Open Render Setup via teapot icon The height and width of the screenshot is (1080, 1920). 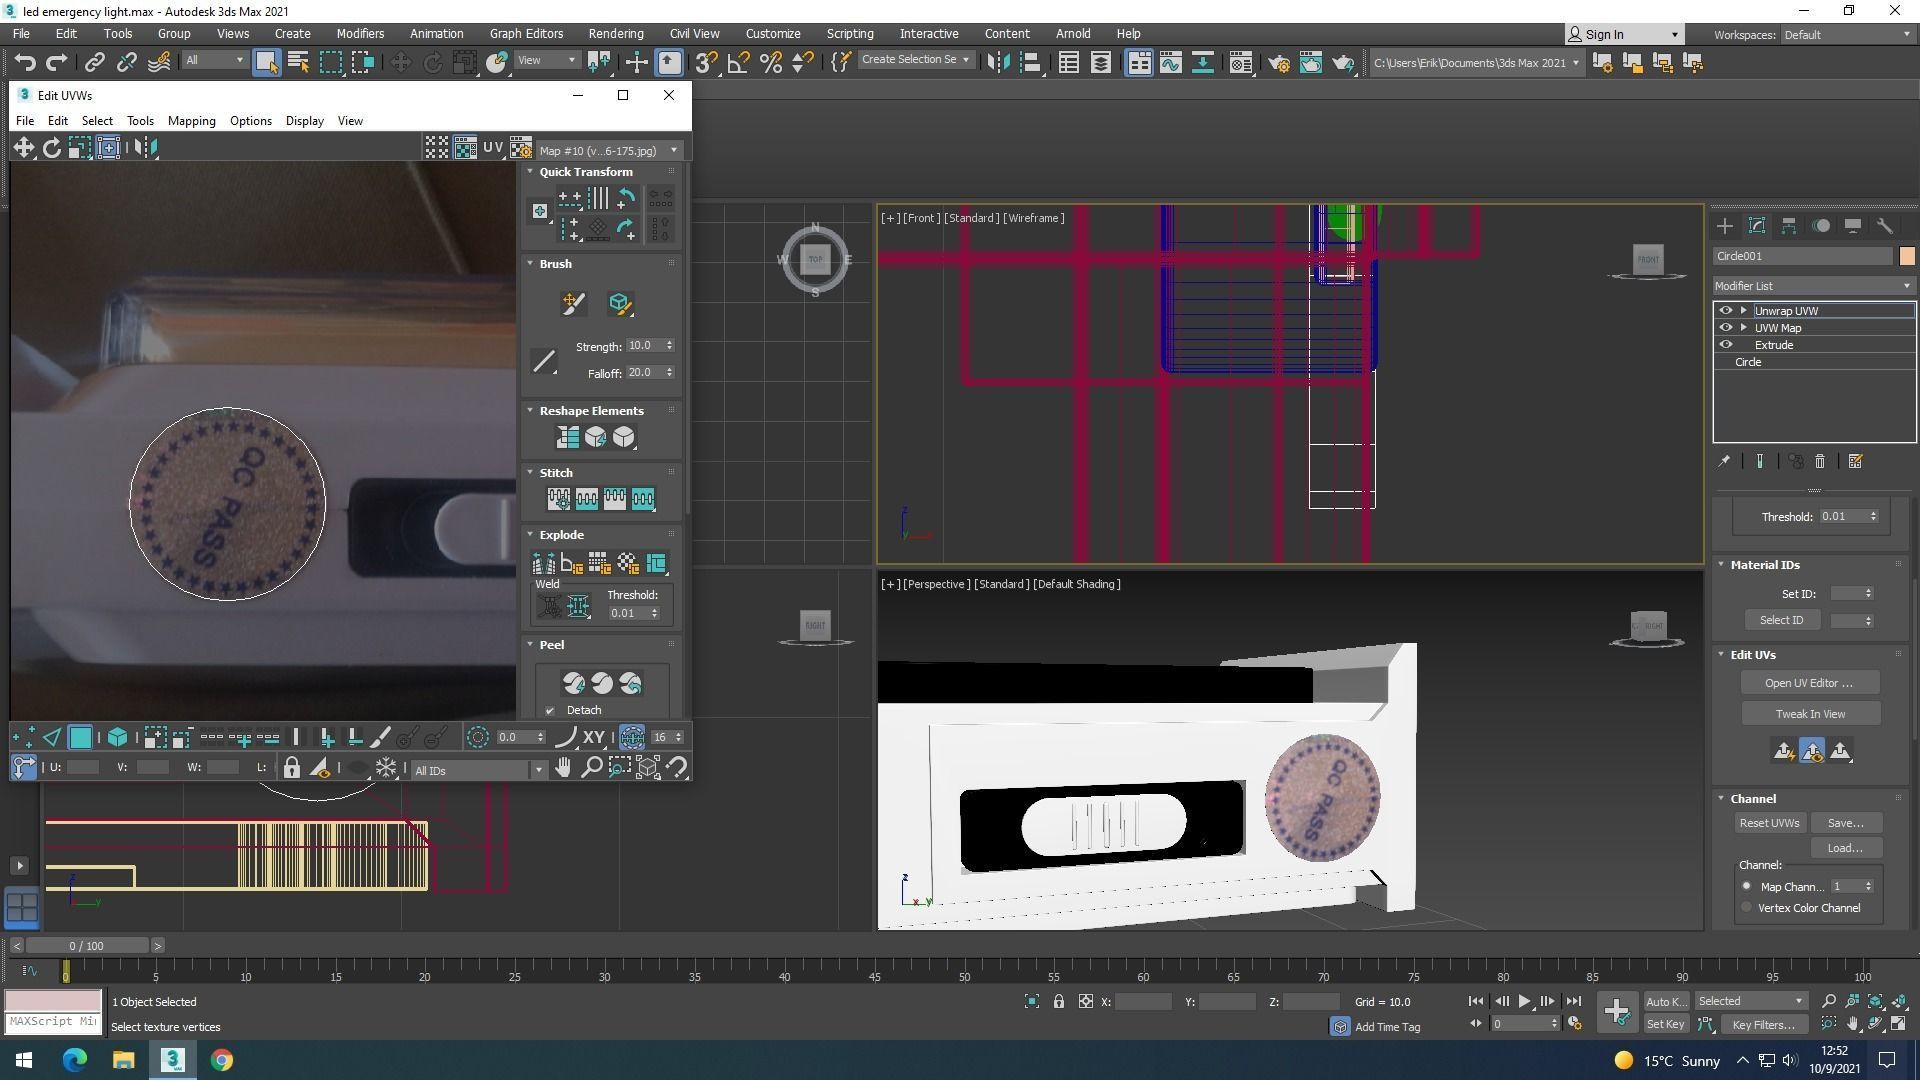coord(1280,62)
